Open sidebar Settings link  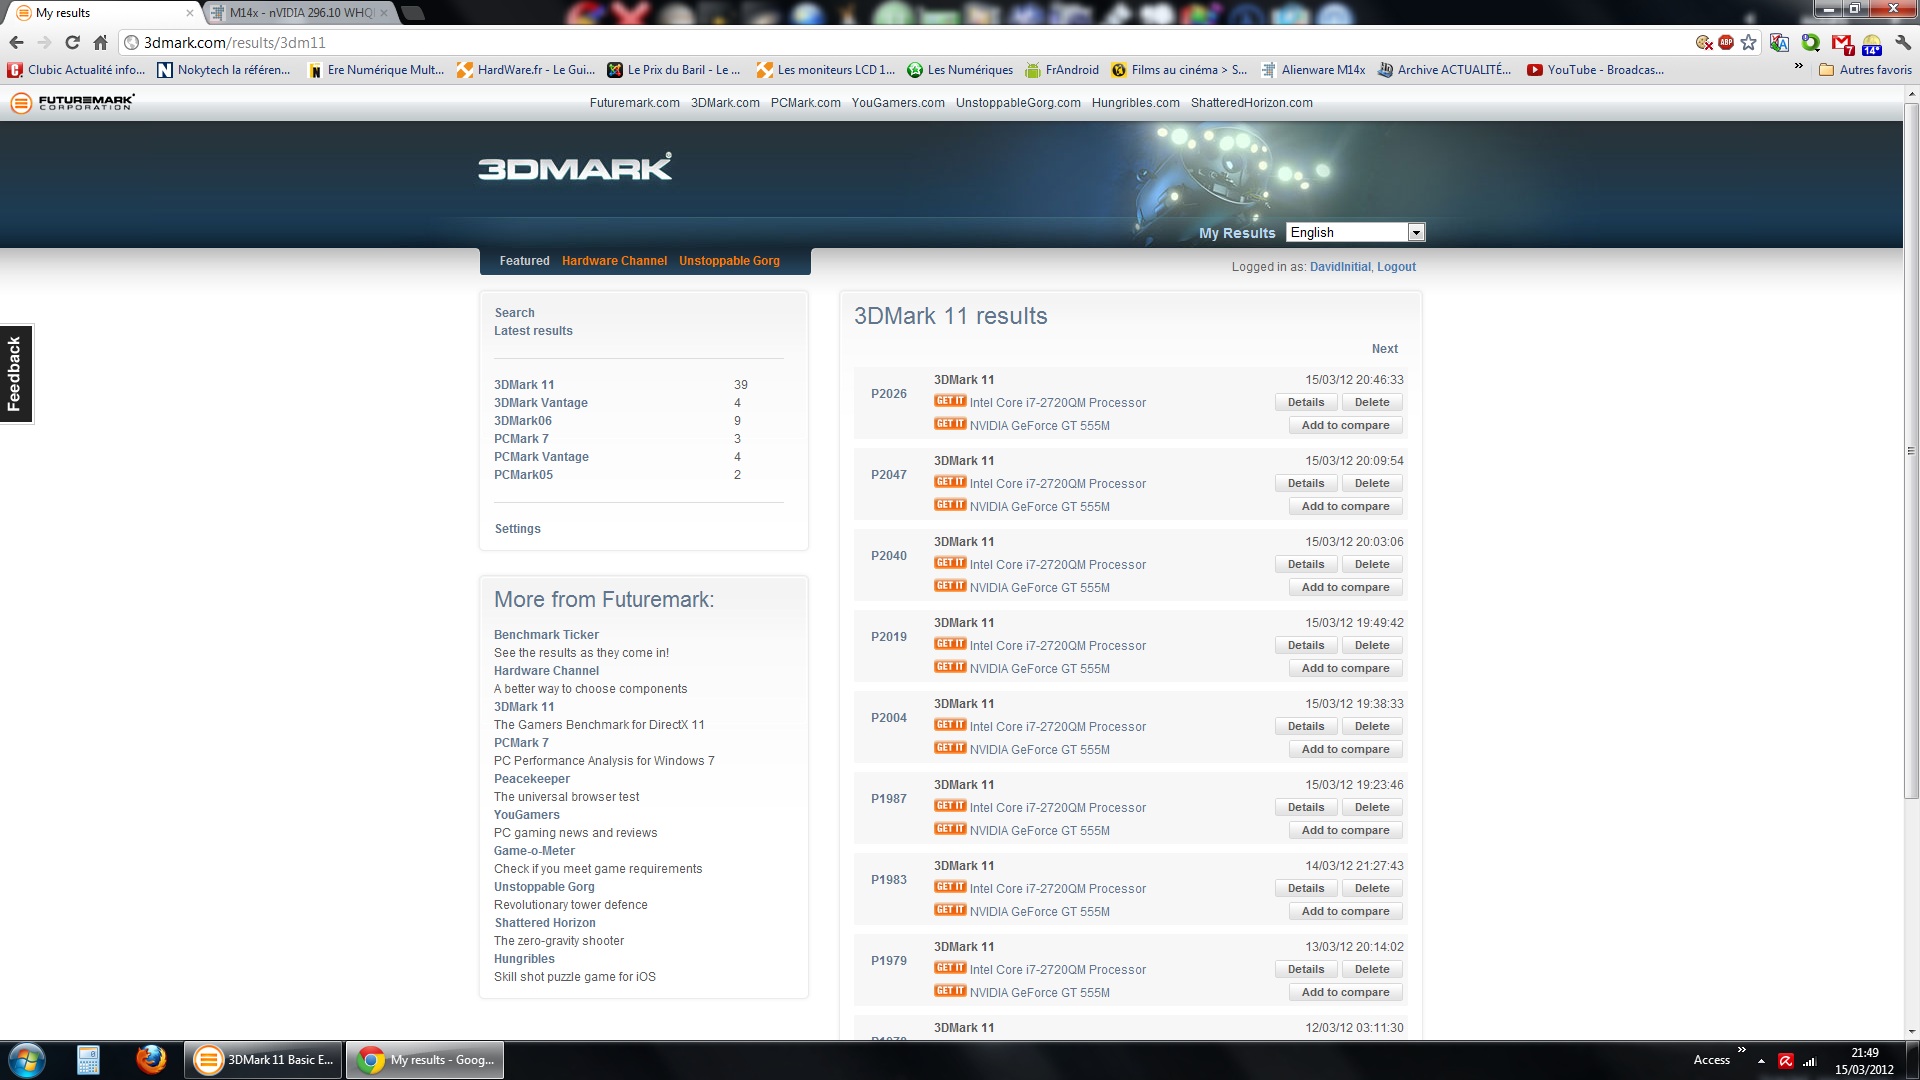point(517,529)
